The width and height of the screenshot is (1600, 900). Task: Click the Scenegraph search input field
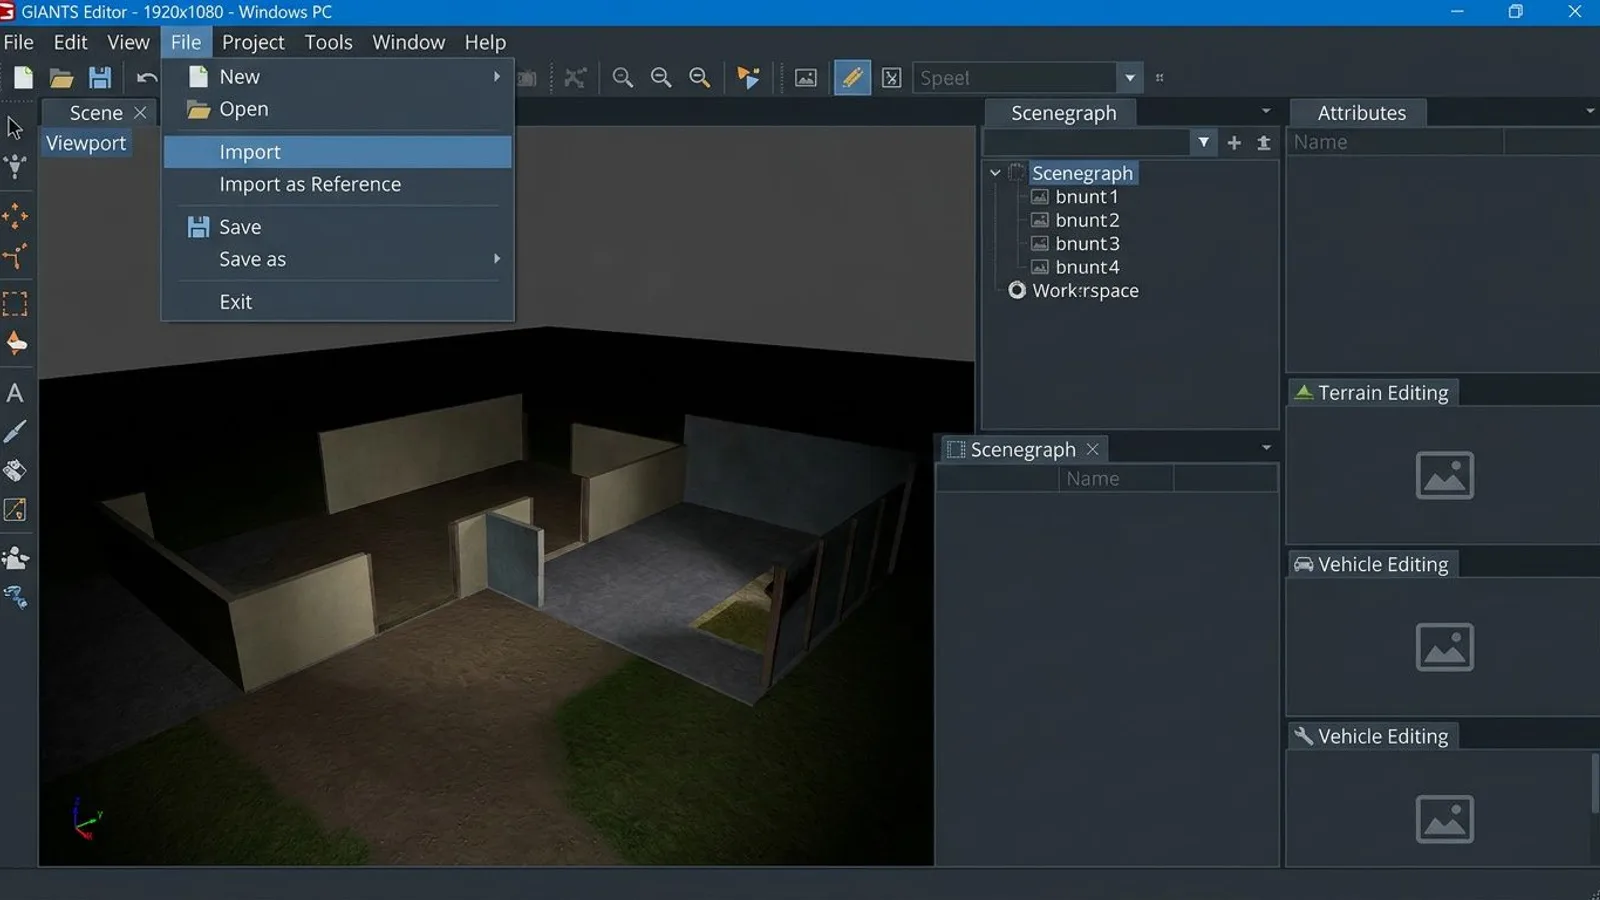pyautogui.click(x=1088, y=143)
